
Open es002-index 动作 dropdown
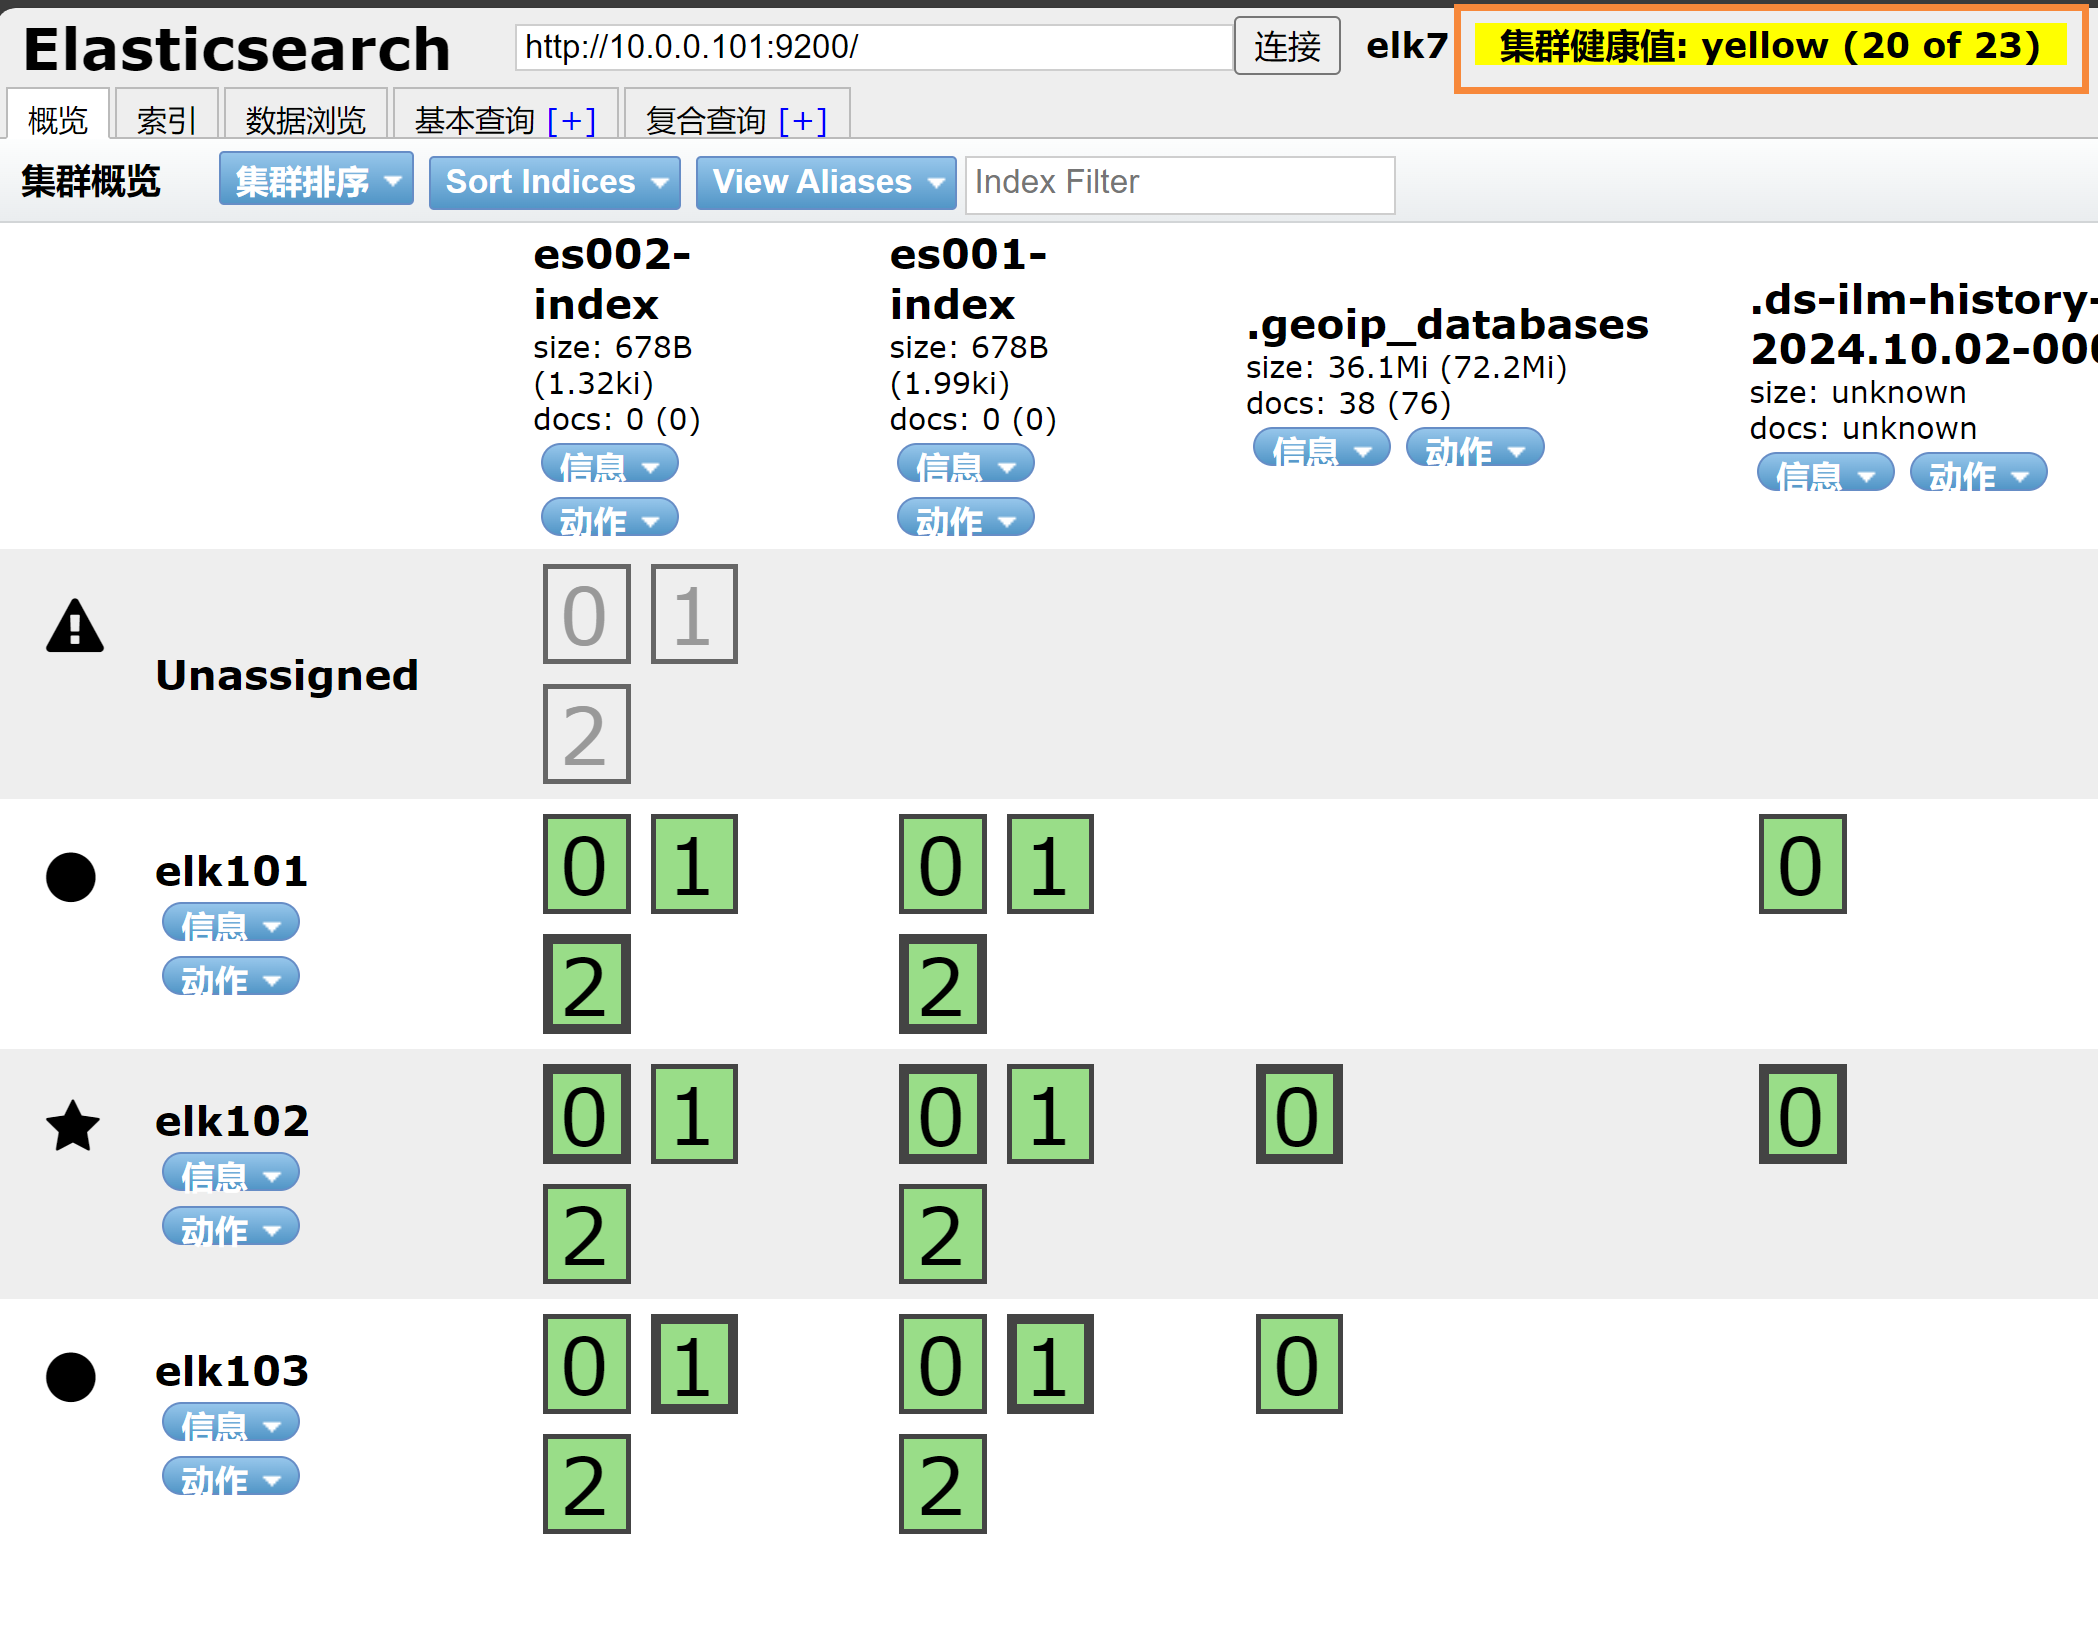[x=610, y=518]
